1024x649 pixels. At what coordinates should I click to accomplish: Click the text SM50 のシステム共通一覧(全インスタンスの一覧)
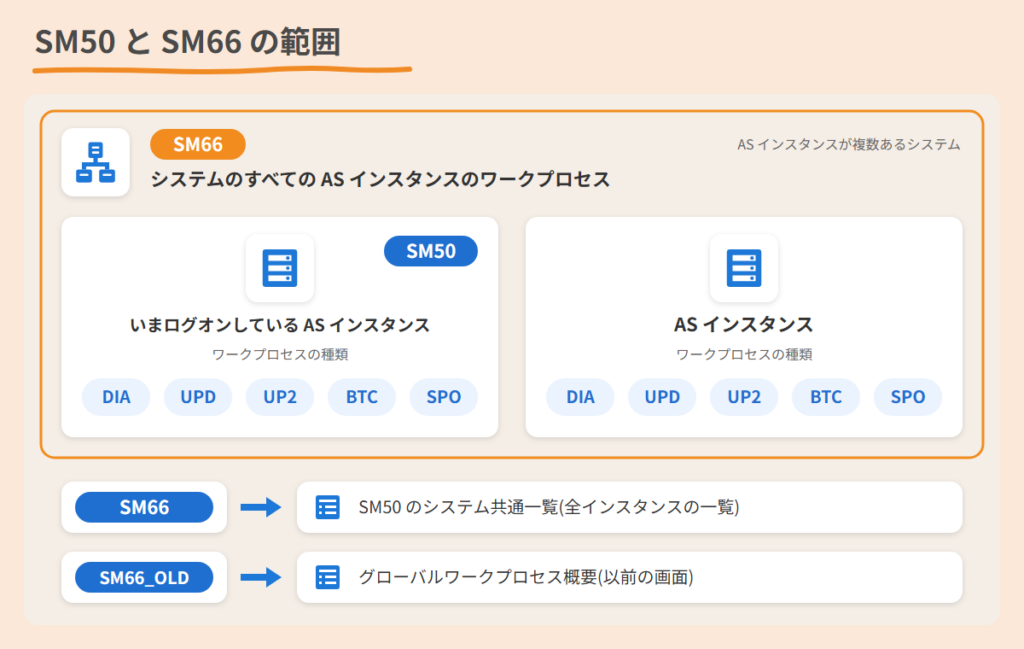[x=549, y=507]
